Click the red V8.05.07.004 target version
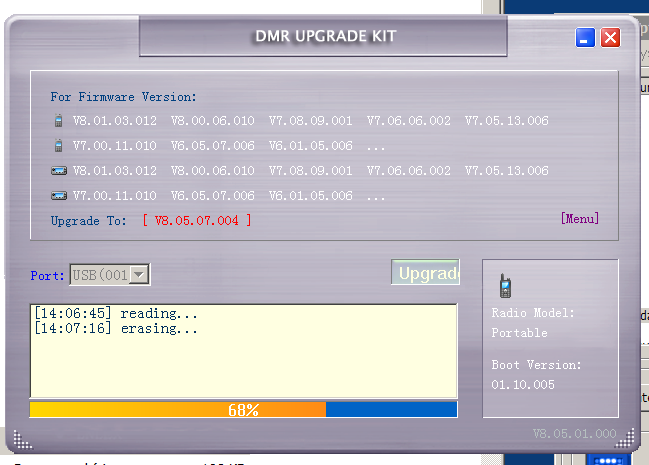The height and width of the screenshot is (465, 649). click(197, 220)
